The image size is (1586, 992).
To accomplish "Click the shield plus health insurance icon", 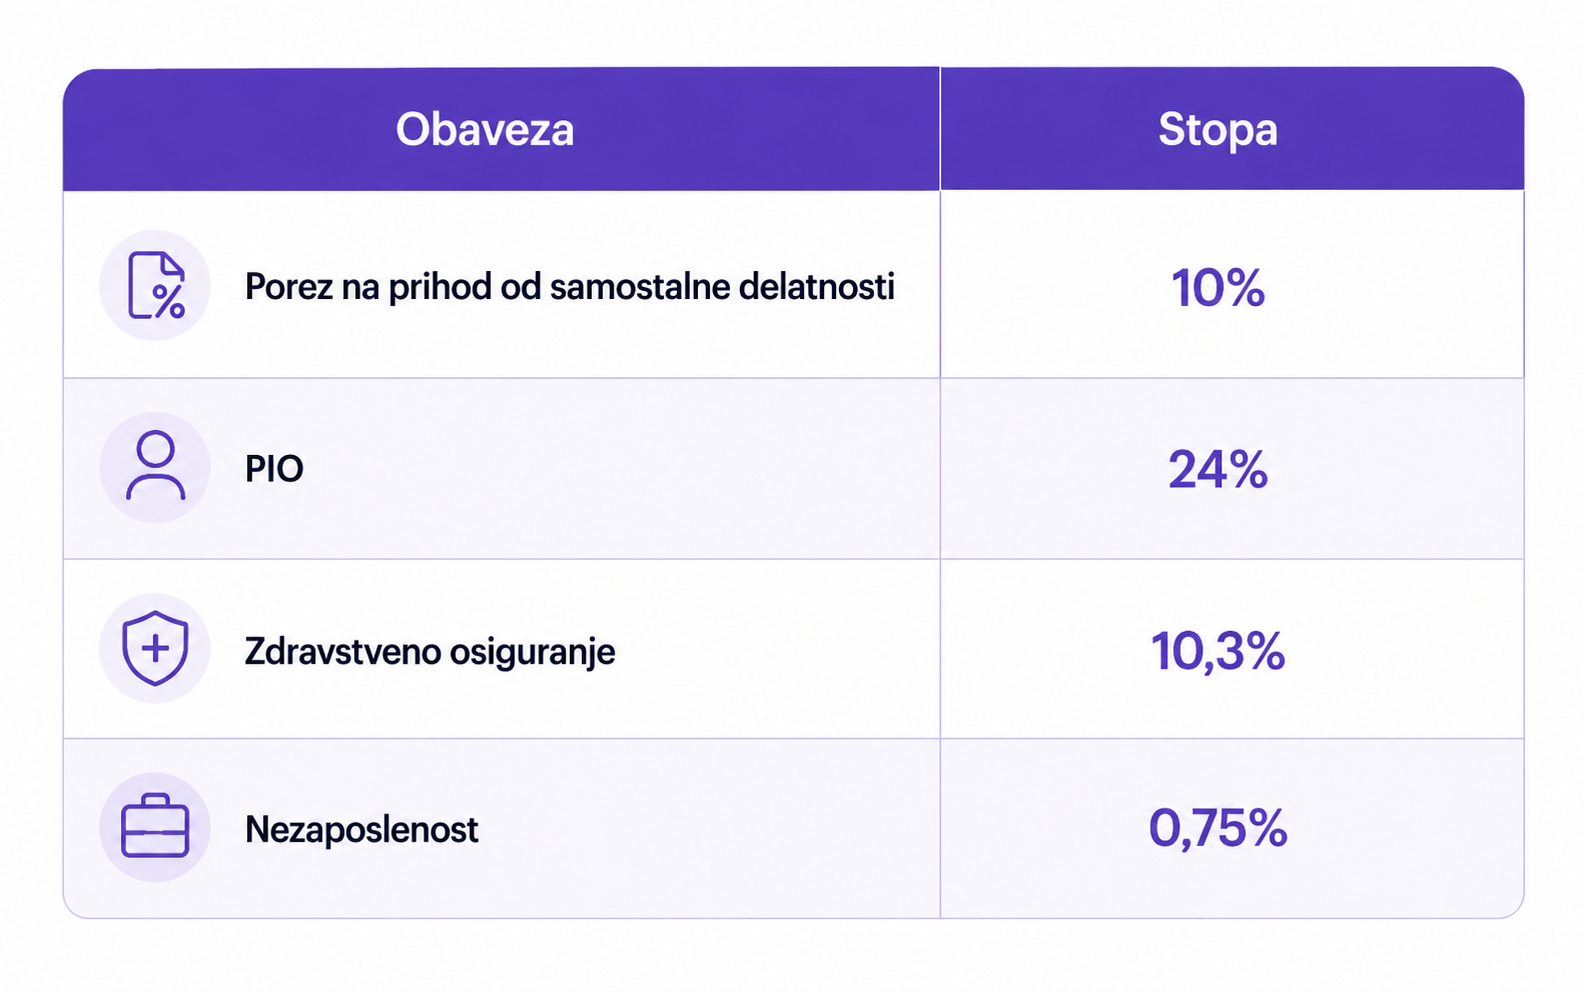I will coord(155,649).
